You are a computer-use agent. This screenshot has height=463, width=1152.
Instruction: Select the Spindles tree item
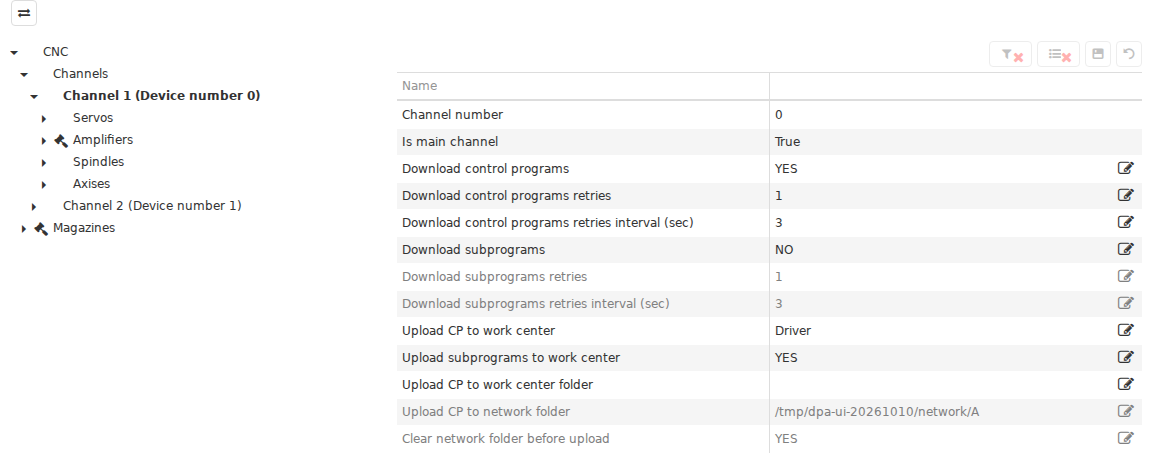(x=98, y=162)
